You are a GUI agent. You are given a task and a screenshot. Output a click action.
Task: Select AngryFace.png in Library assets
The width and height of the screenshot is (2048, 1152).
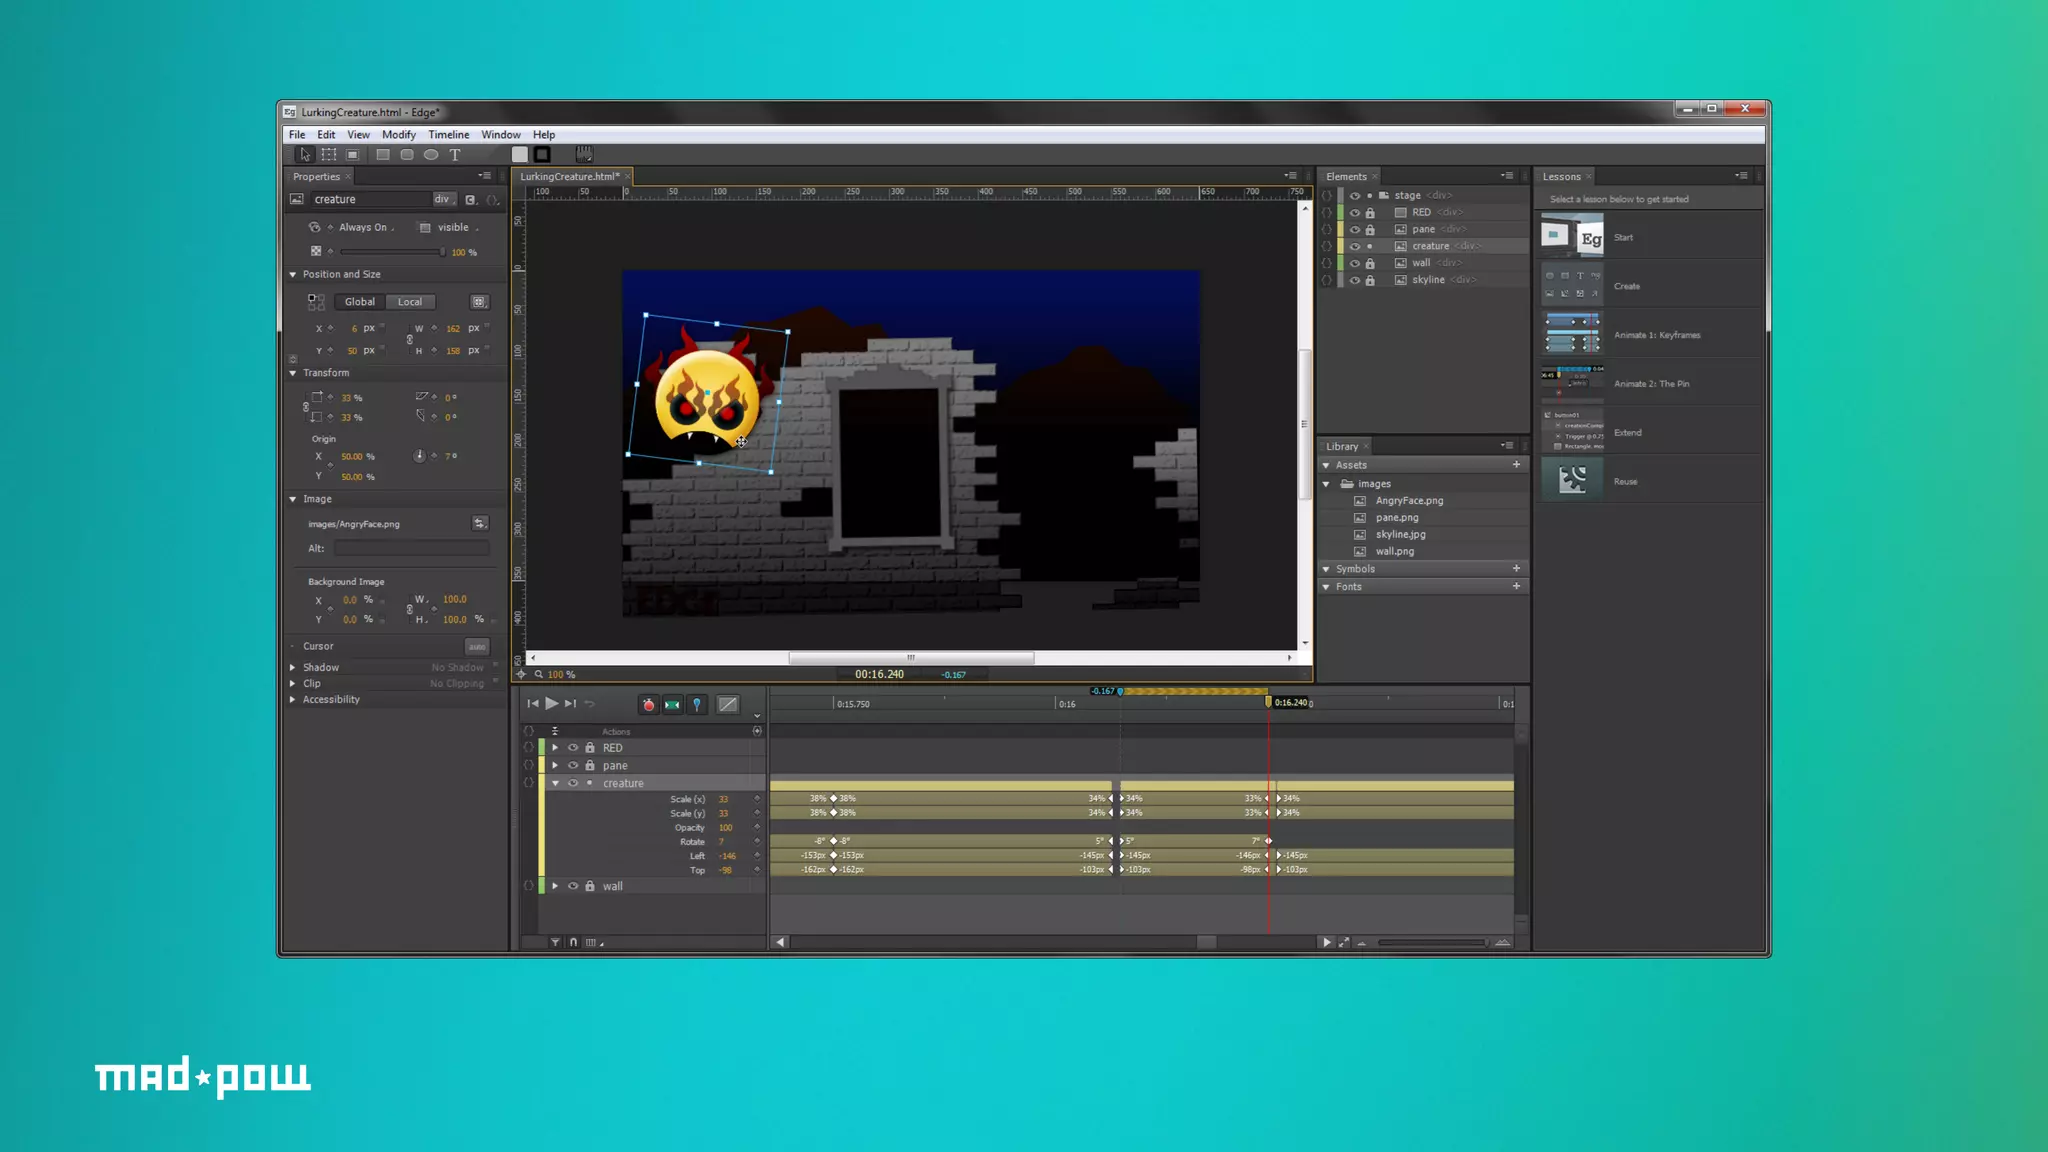(x=1408, y=501)
